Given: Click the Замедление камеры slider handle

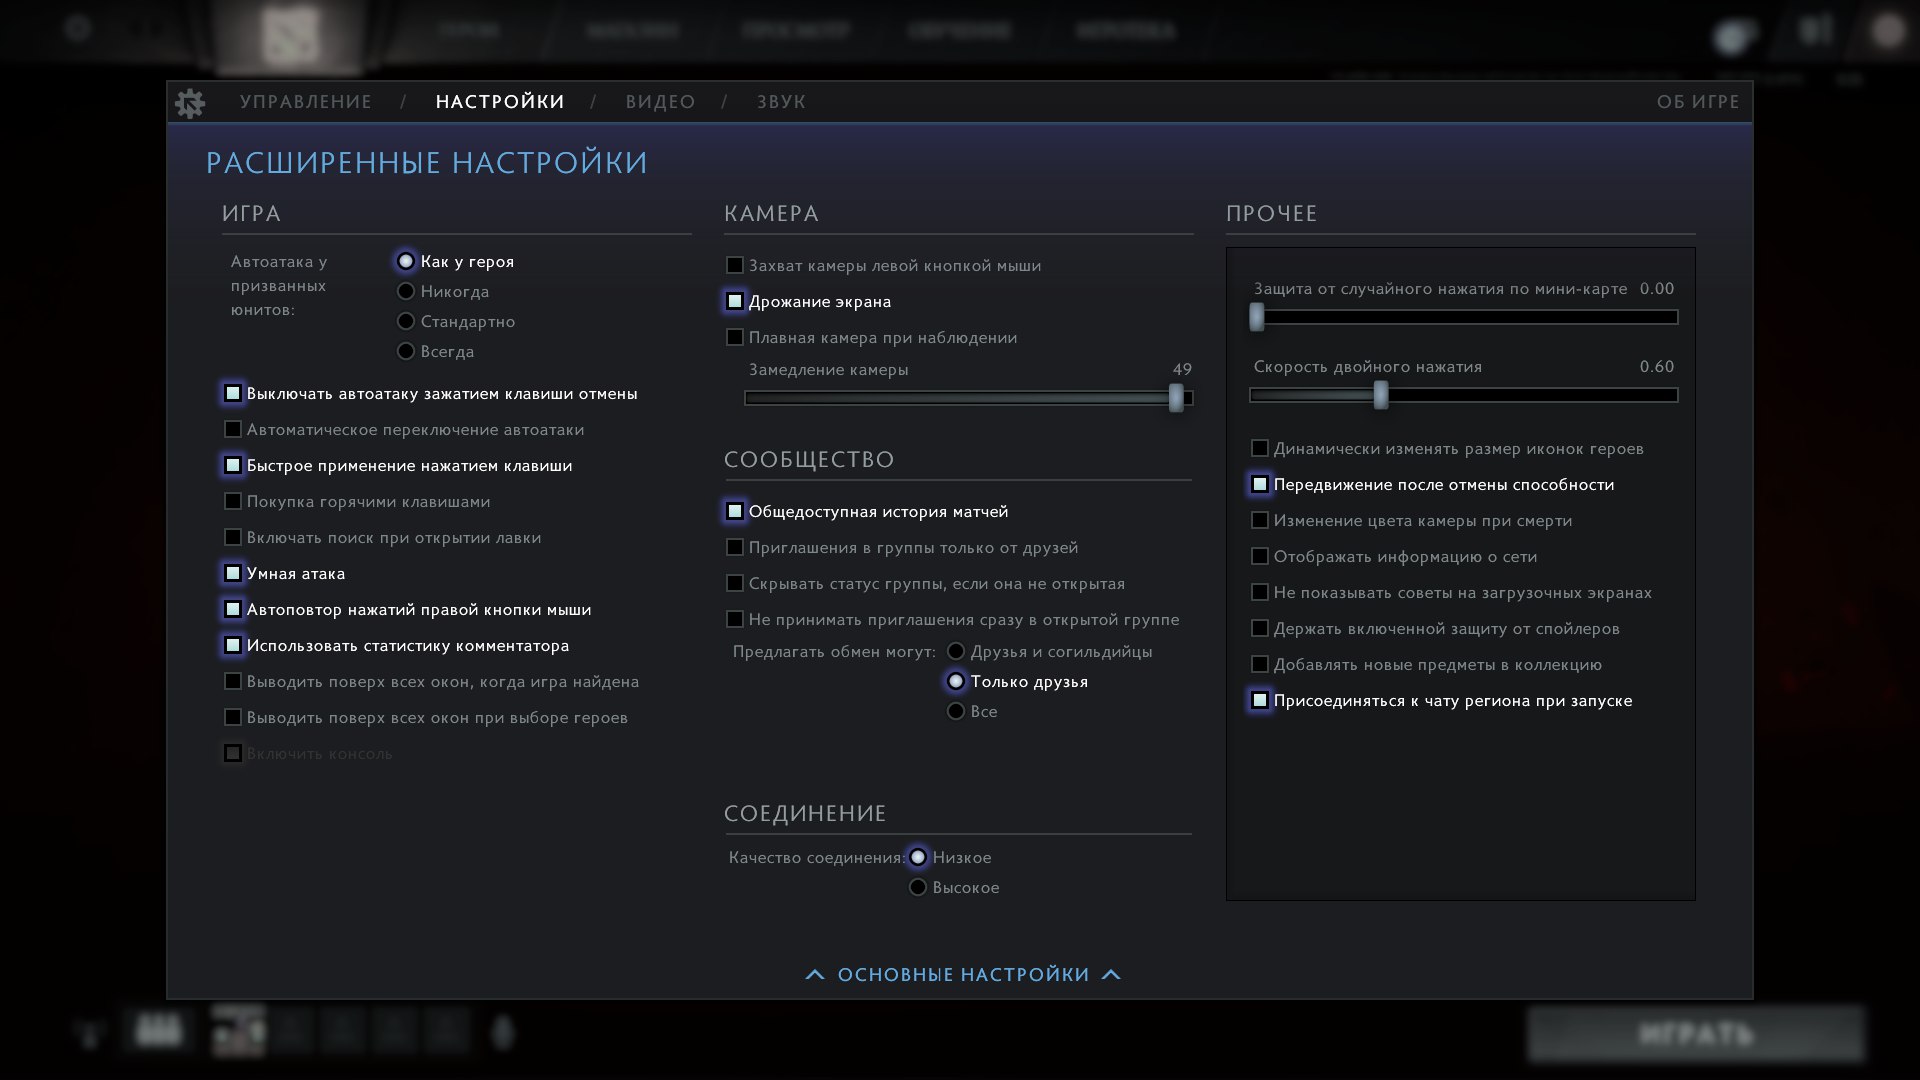Looking at the screenshot, I should (1176, 398).
